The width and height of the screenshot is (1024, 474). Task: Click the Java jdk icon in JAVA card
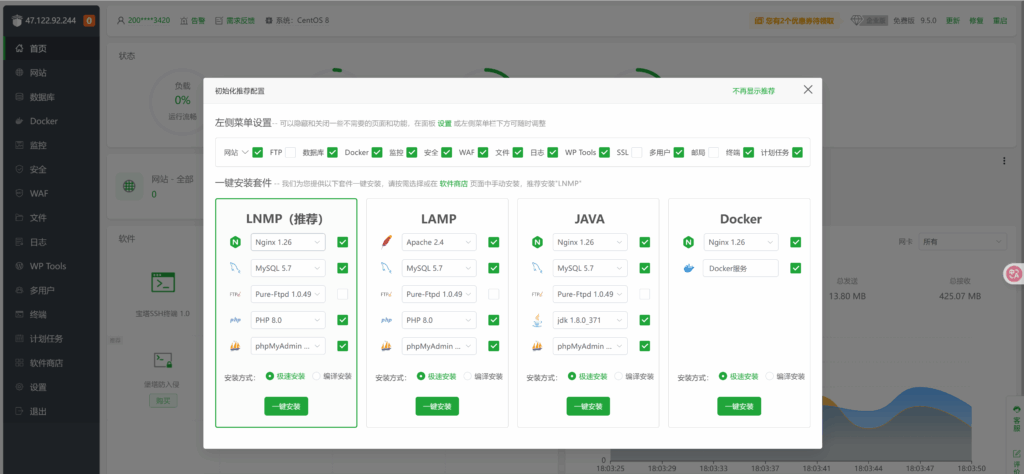537,320
